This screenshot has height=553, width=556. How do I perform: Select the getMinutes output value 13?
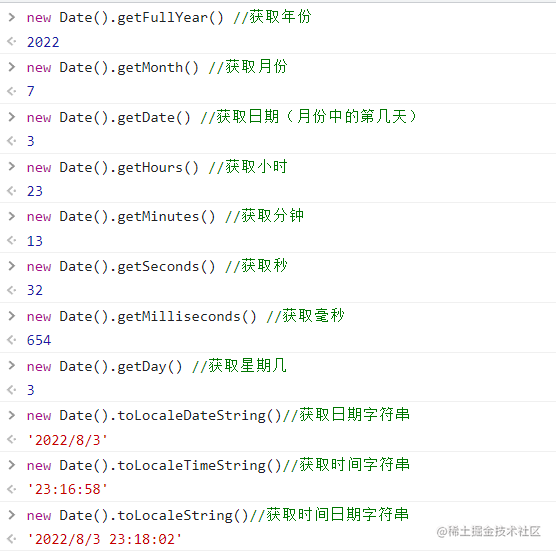35,241
